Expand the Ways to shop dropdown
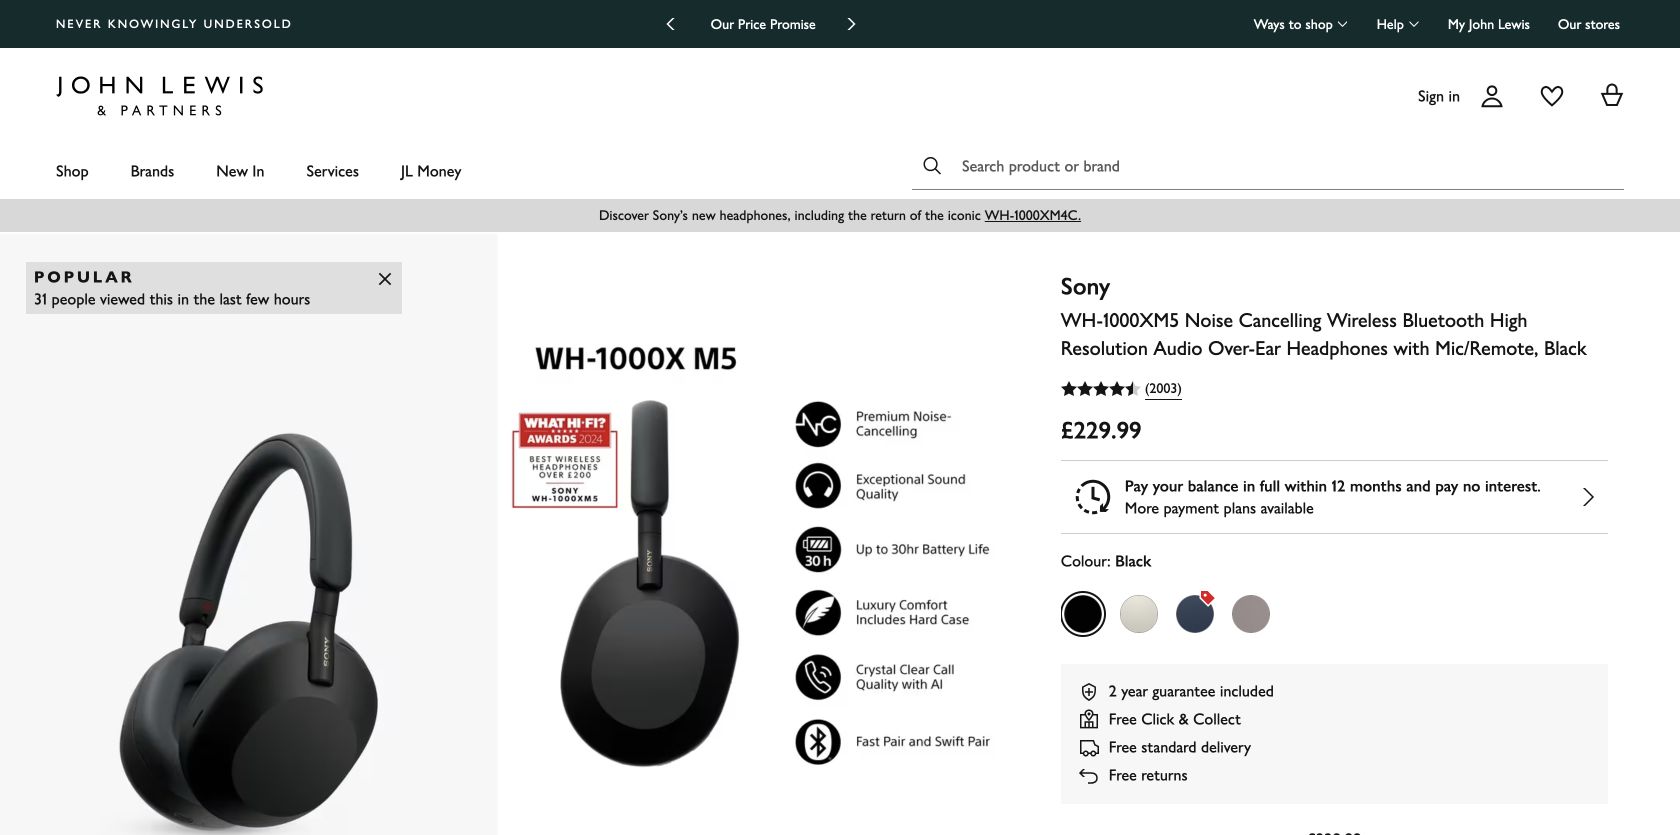The image size is (1680, 835). point(1300,24)
